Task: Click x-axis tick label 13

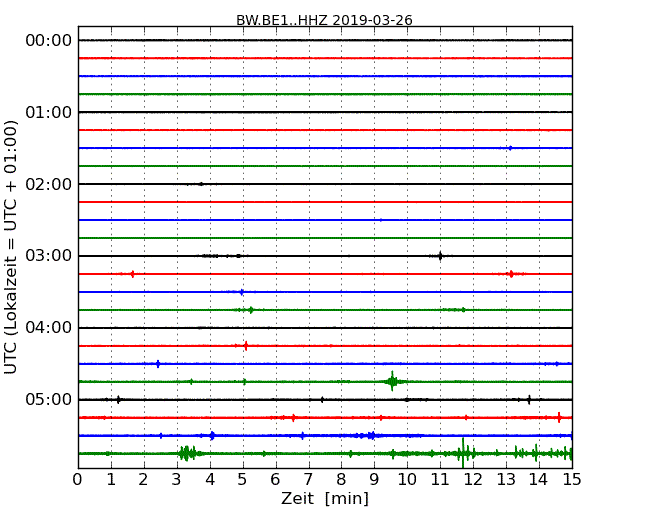Action: (x=506, y=480)
